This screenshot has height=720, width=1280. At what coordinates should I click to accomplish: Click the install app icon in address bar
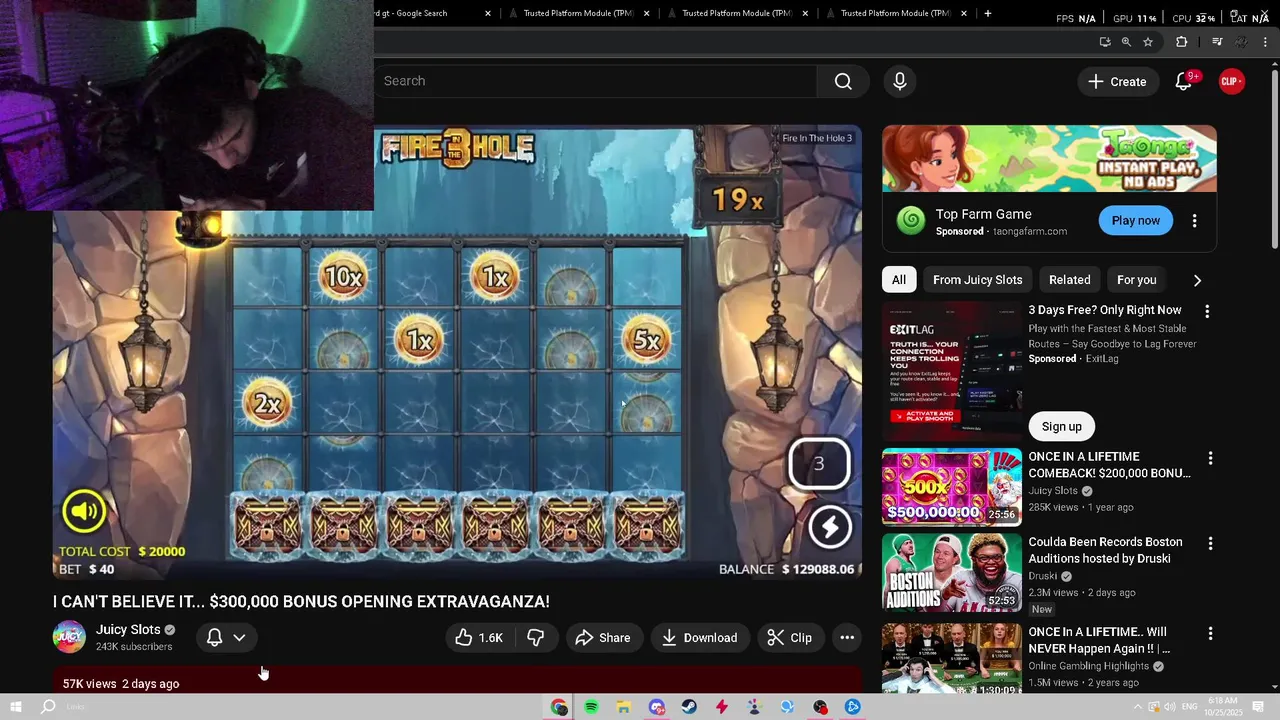(x=1105, y=42)
